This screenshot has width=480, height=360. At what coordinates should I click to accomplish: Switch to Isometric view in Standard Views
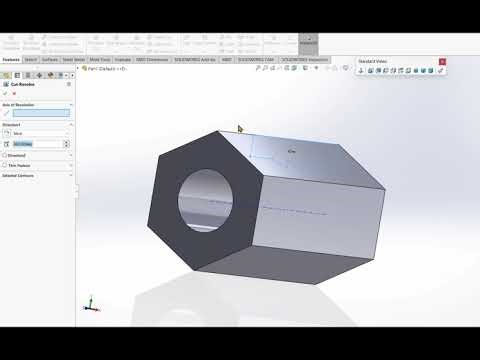coord(415,70)
